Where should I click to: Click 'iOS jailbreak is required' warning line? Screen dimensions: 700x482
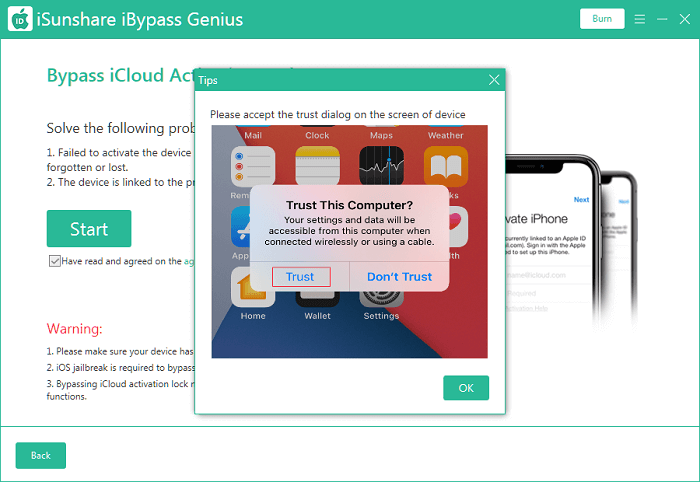click(121, 367)
